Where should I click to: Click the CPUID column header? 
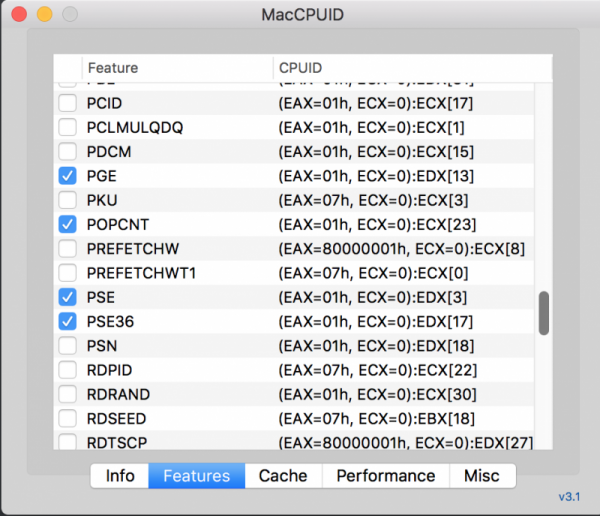click(410, 68)
